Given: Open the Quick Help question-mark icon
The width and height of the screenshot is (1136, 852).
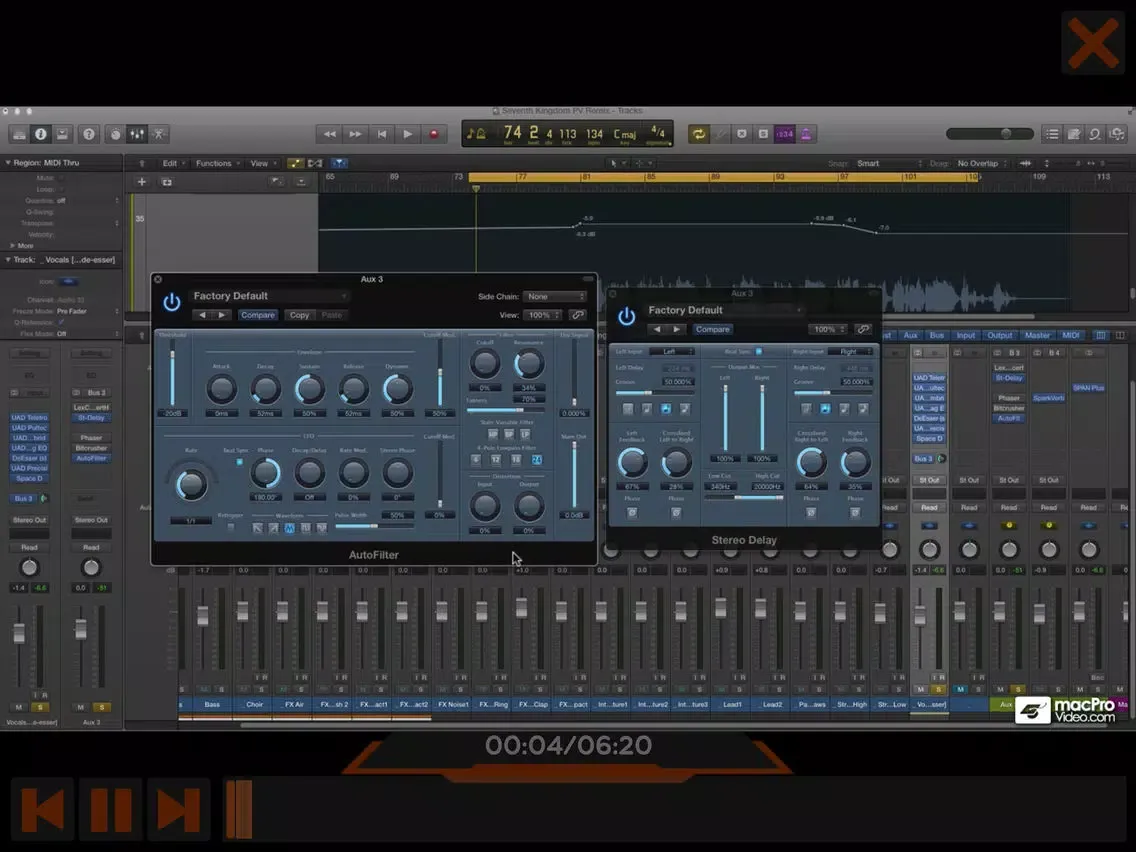Looking at the screenshot, I should tap(89, 134).
